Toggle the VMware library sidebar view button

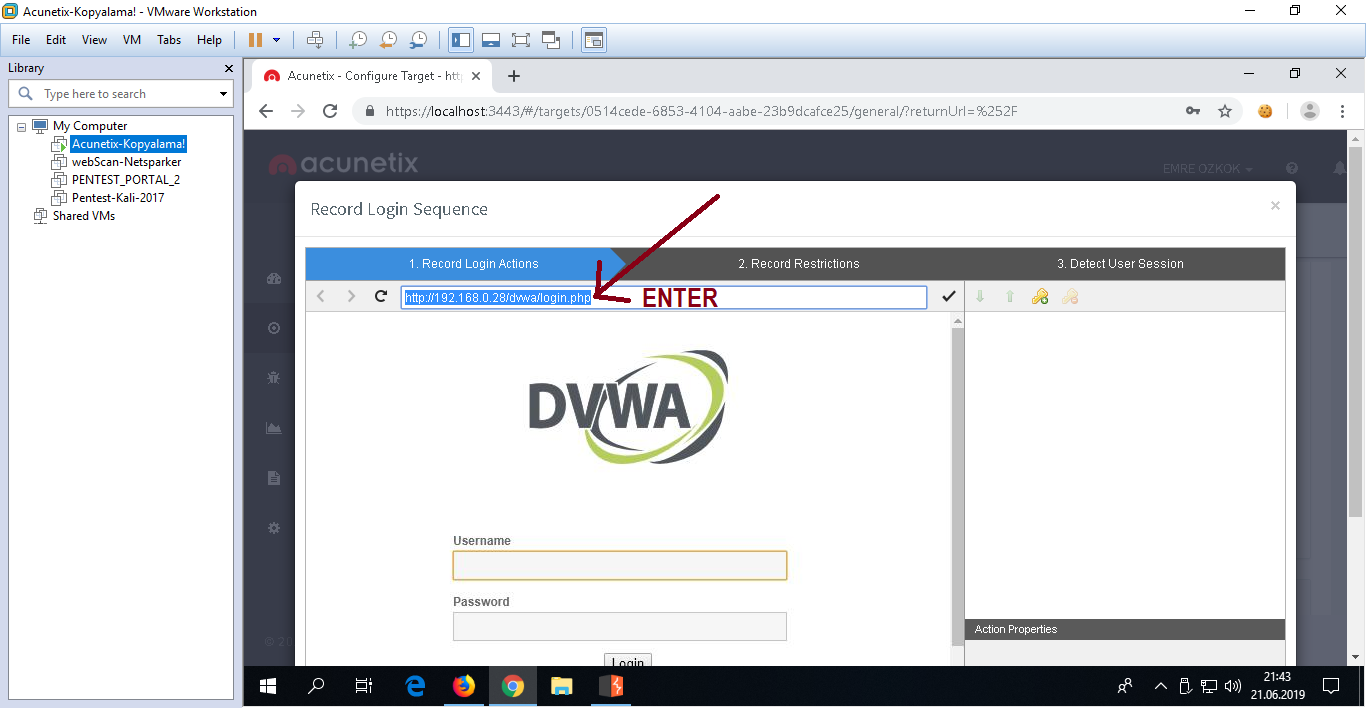[461, 40]
